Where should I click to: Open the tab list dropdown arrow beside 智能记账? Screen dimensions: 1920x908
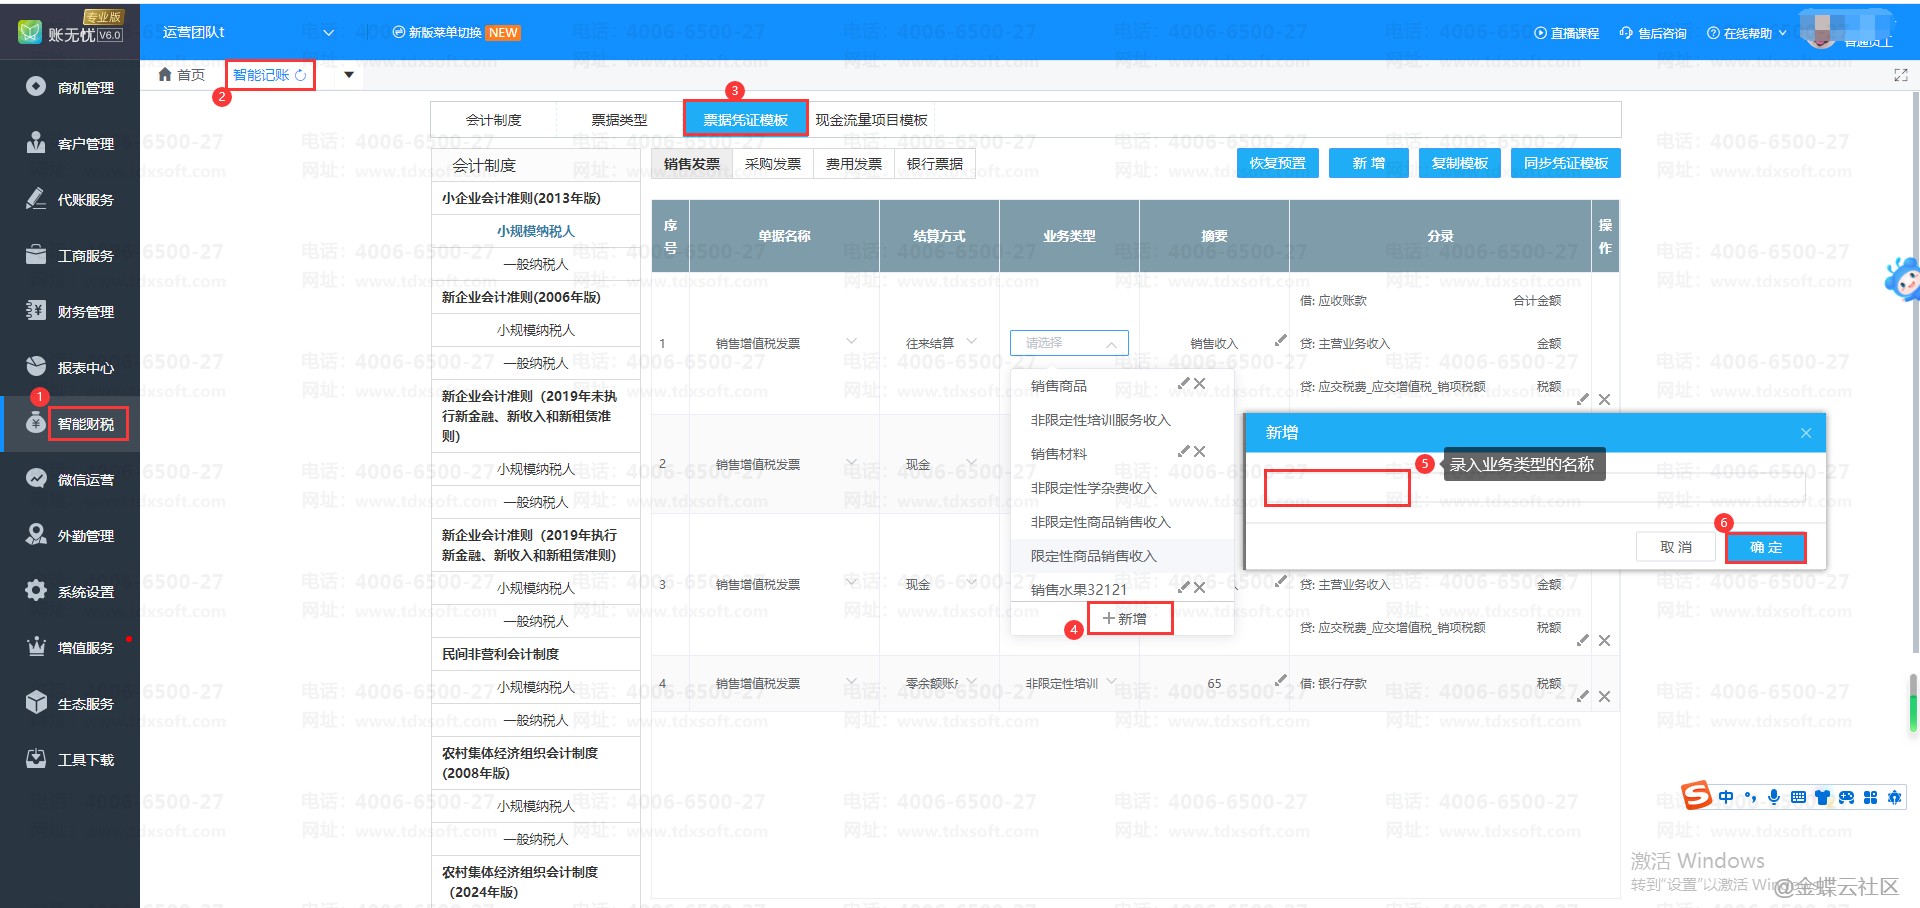click(x=348, y=75)
